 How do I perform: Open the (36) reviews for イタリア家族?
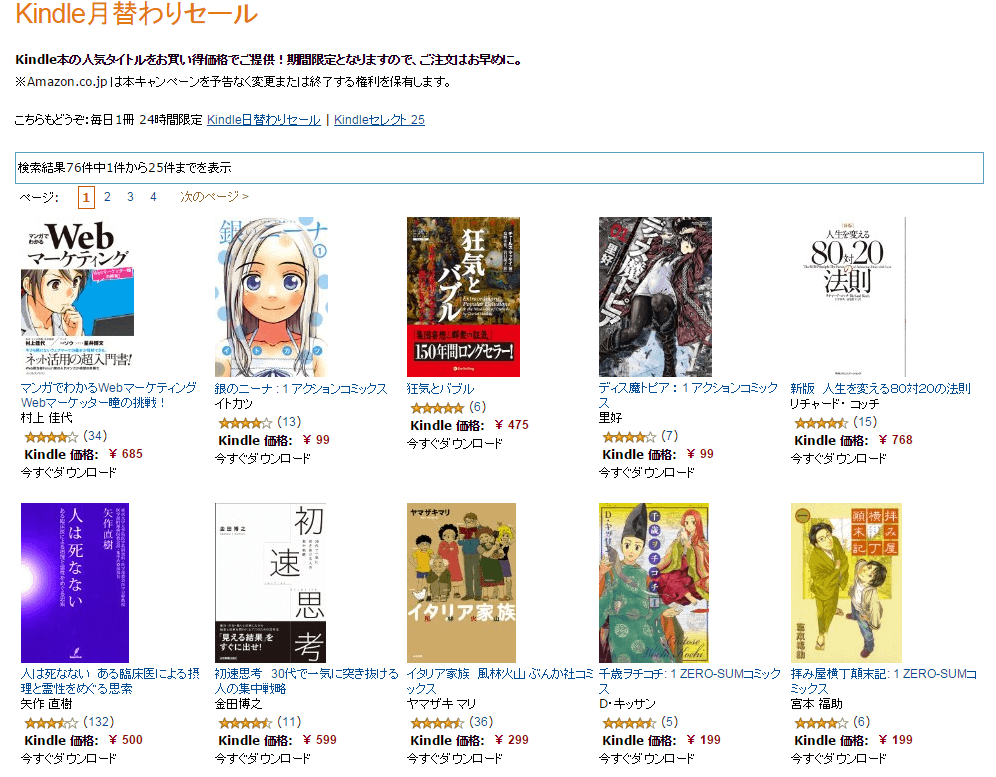(481, 722)
